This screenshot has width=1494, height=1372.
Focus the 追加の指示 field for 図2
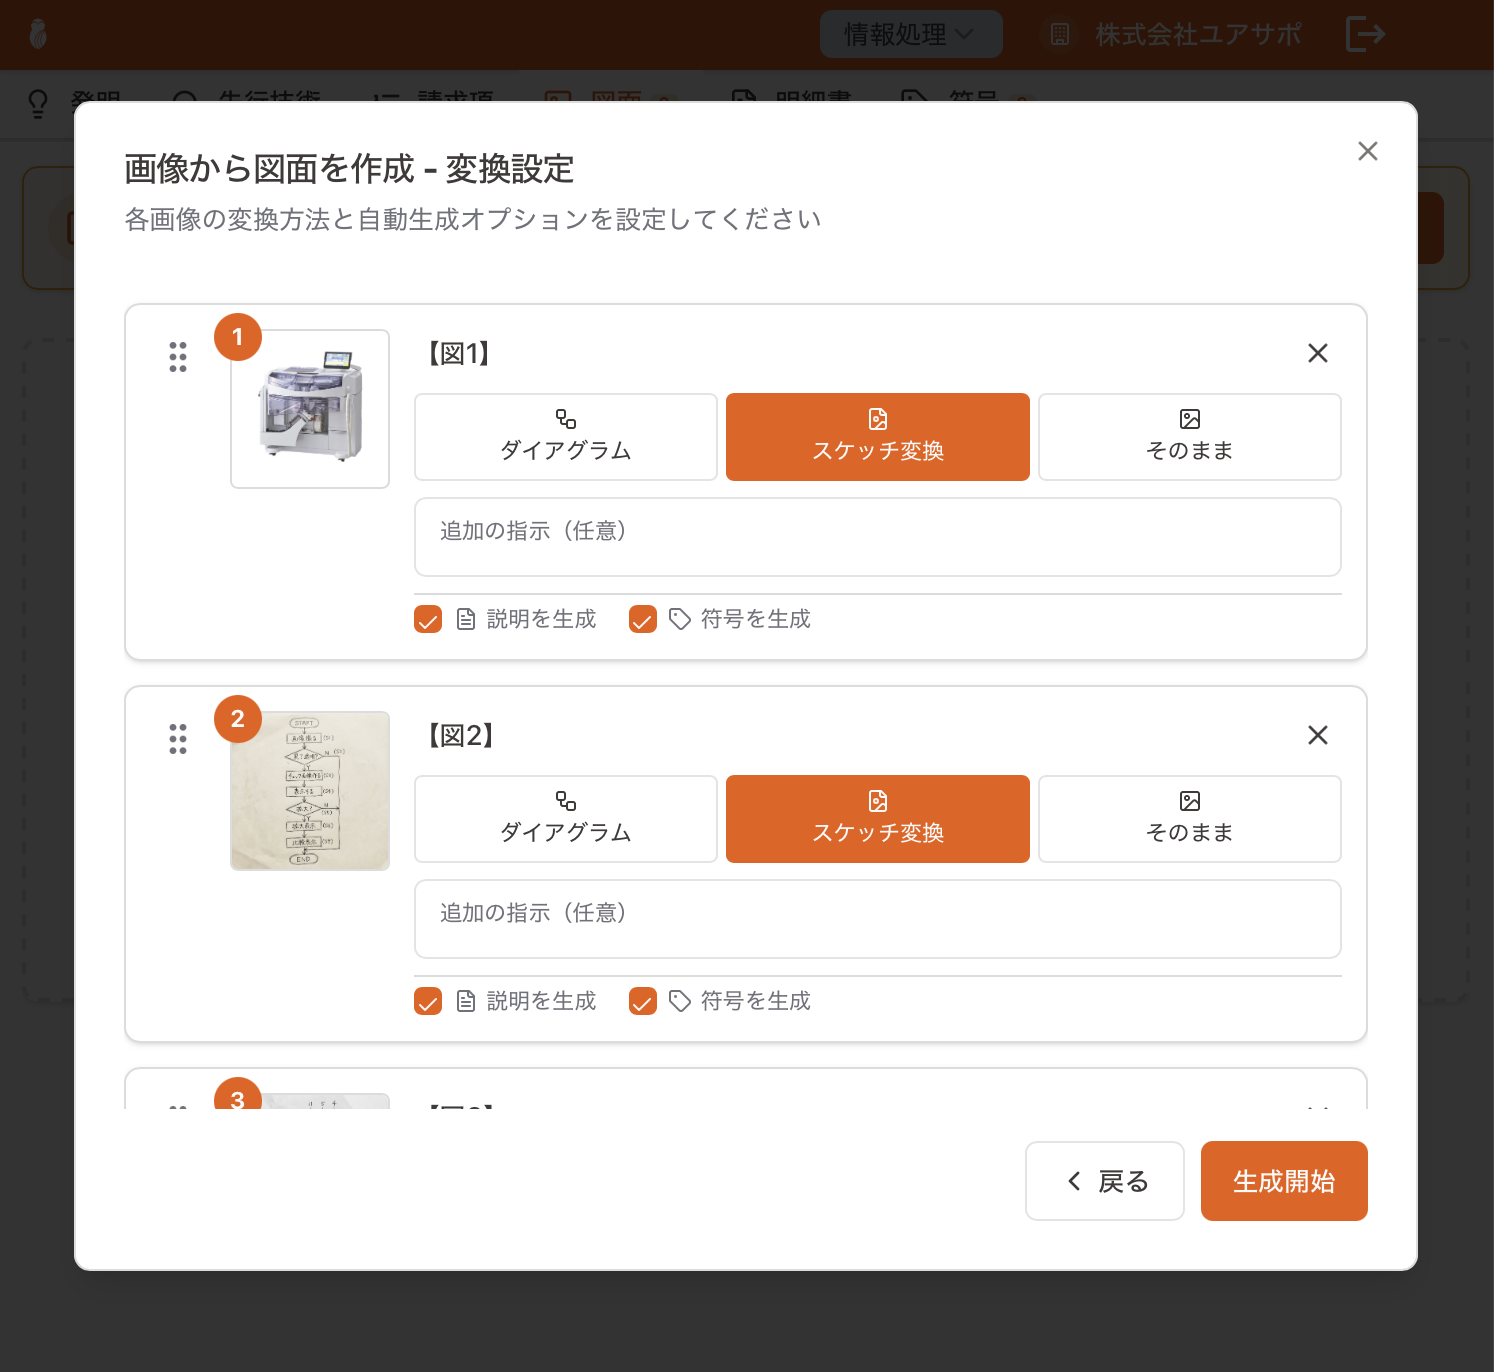pos(877,919)
